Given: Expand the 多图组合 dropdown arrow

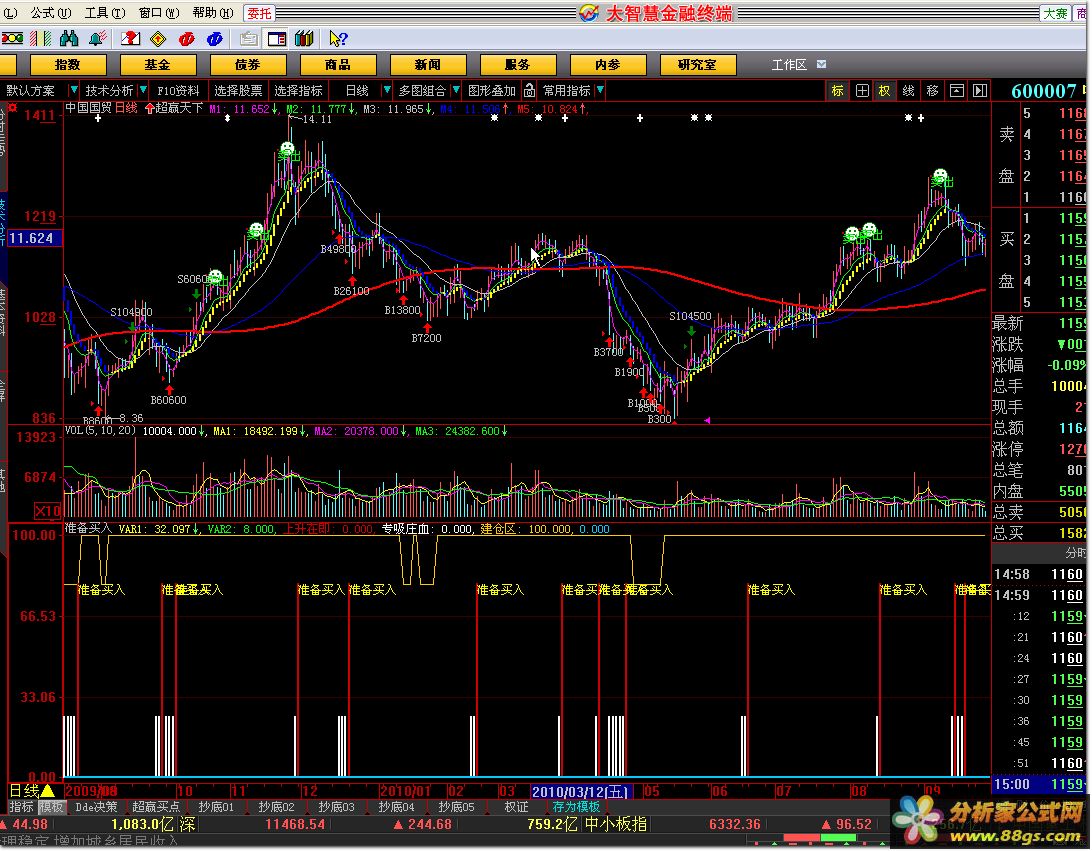Looking at the screenshot, I should click(455, 91).
